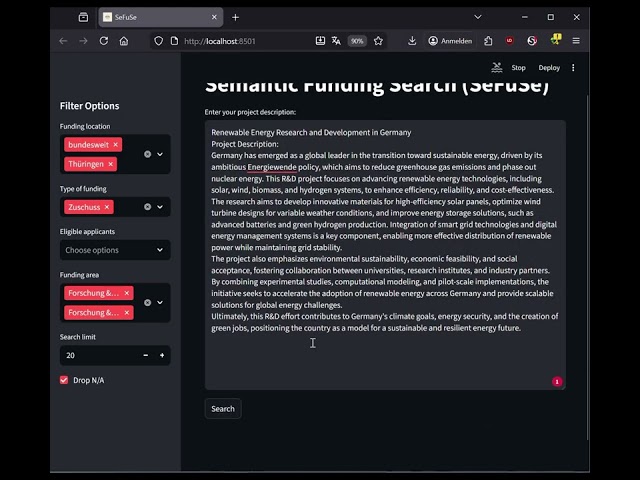Expand the Funding location dropdown

160,154
